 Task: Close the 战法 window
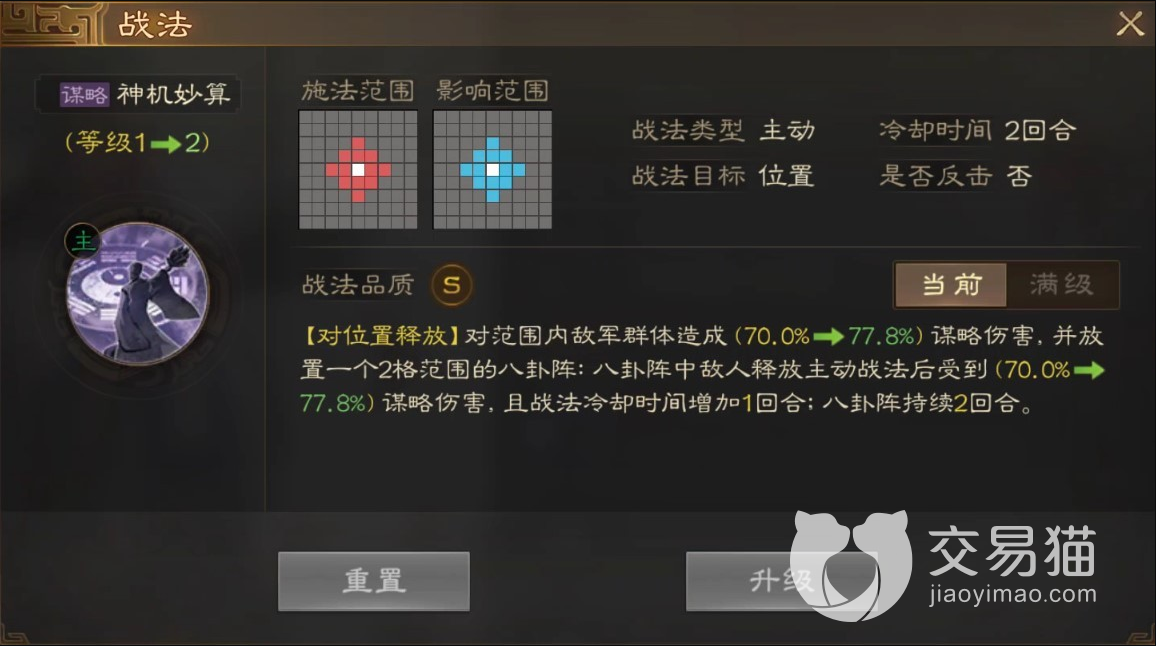[1129, 24]
